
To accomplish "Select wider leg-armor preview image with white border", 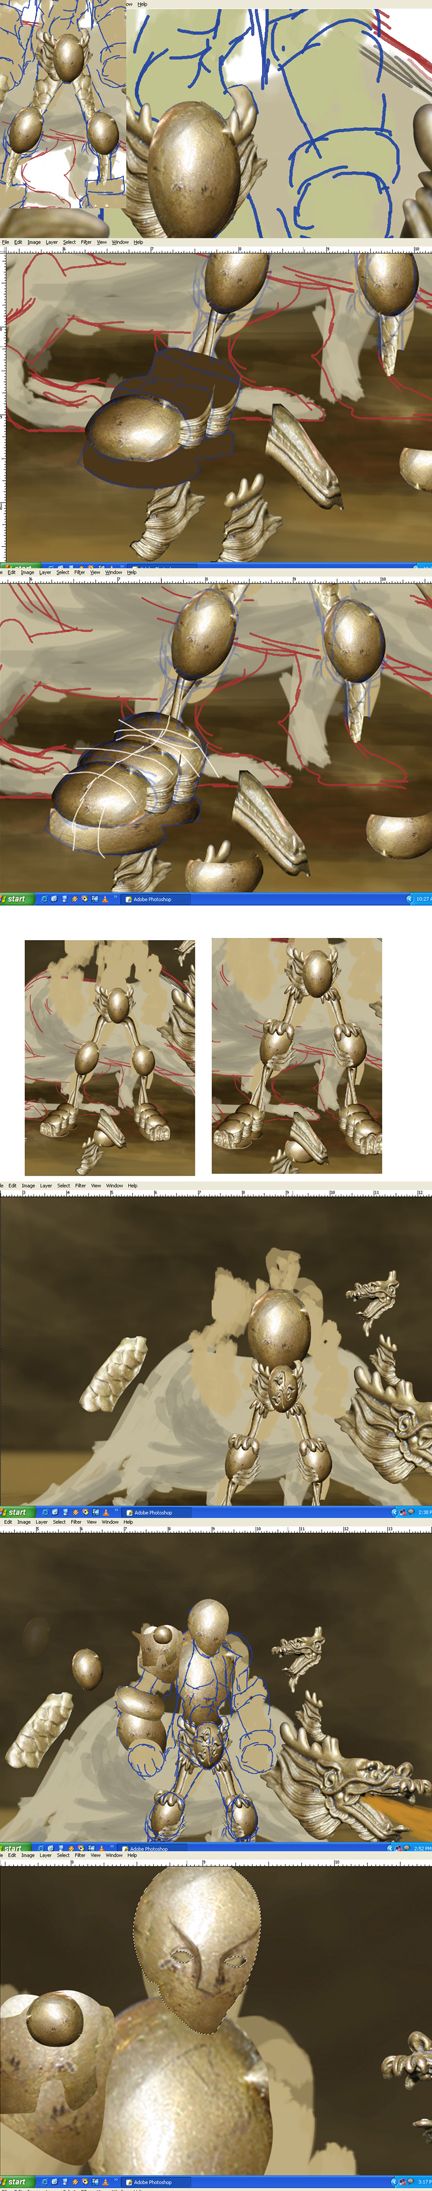I will click(297, 1055).
